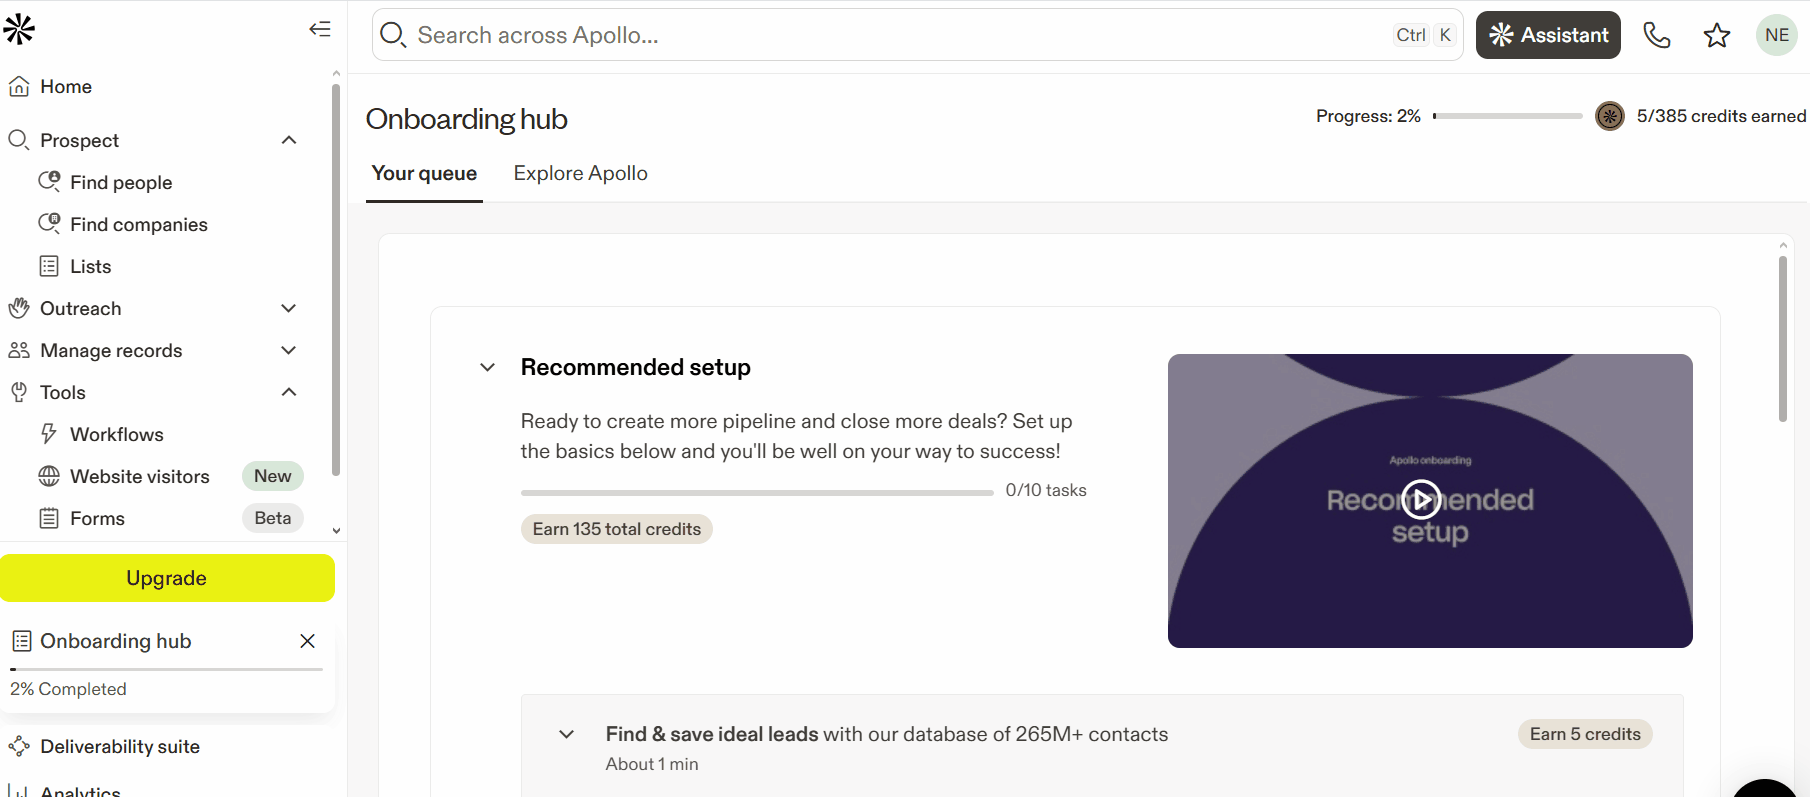Play the Recommended setup video
1810x797 pixels.
[x=1421, y=499]
